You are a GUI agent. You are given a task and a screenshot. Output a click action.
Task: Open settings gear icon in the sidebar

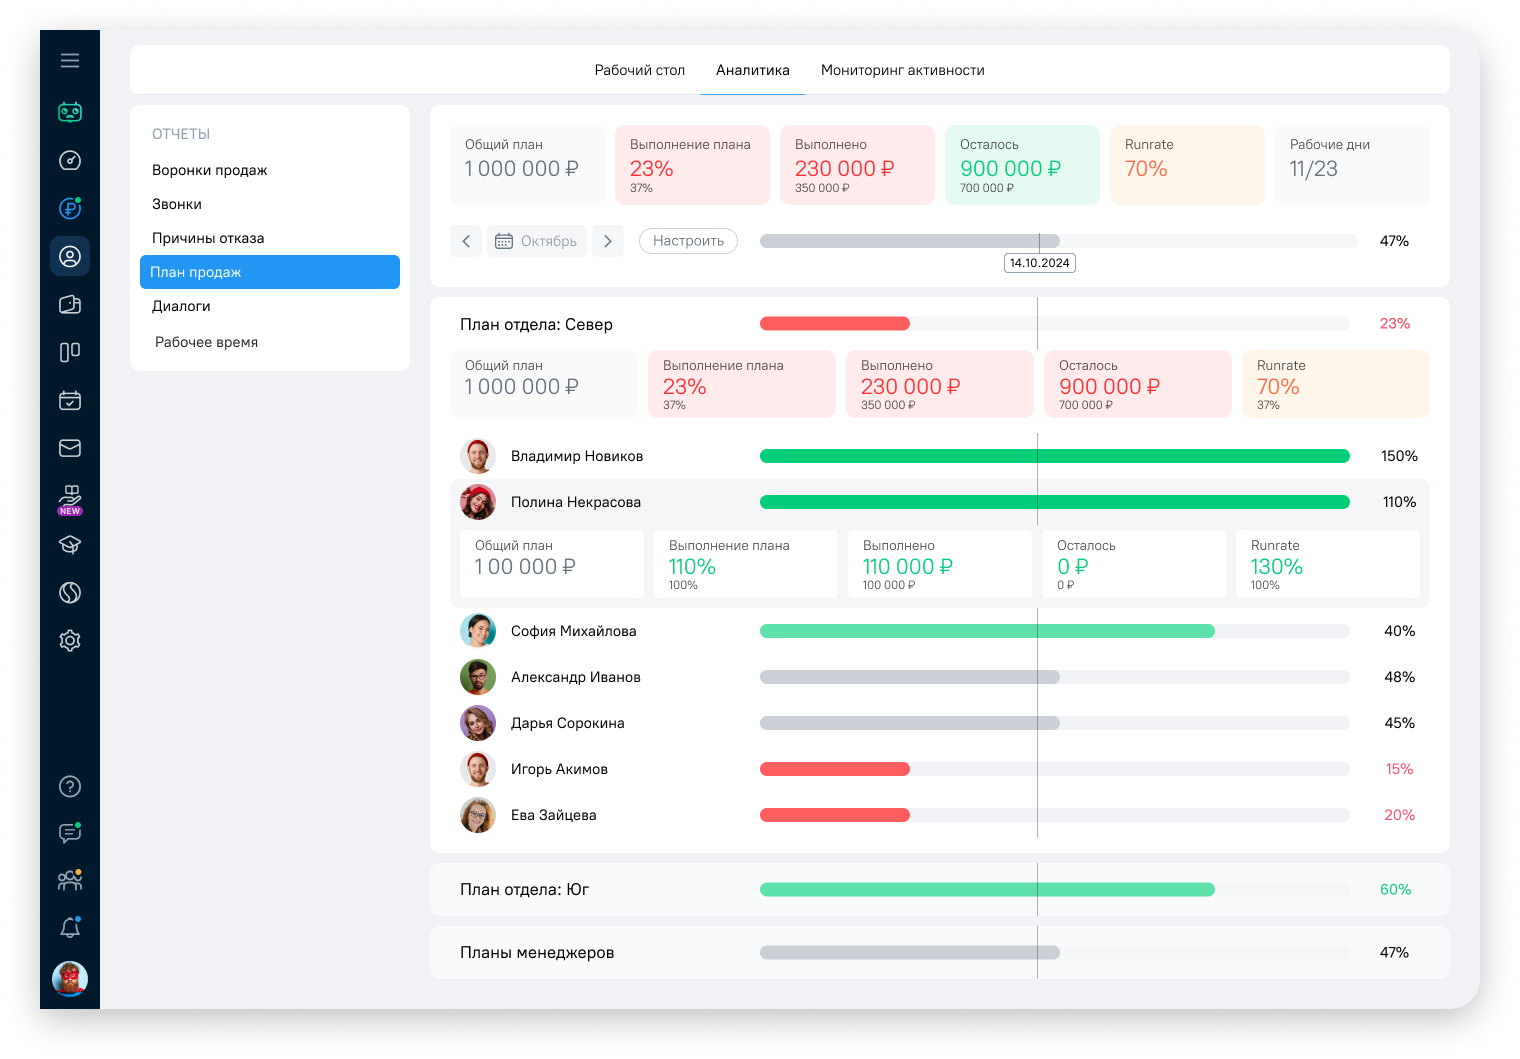tap(70, 641)
